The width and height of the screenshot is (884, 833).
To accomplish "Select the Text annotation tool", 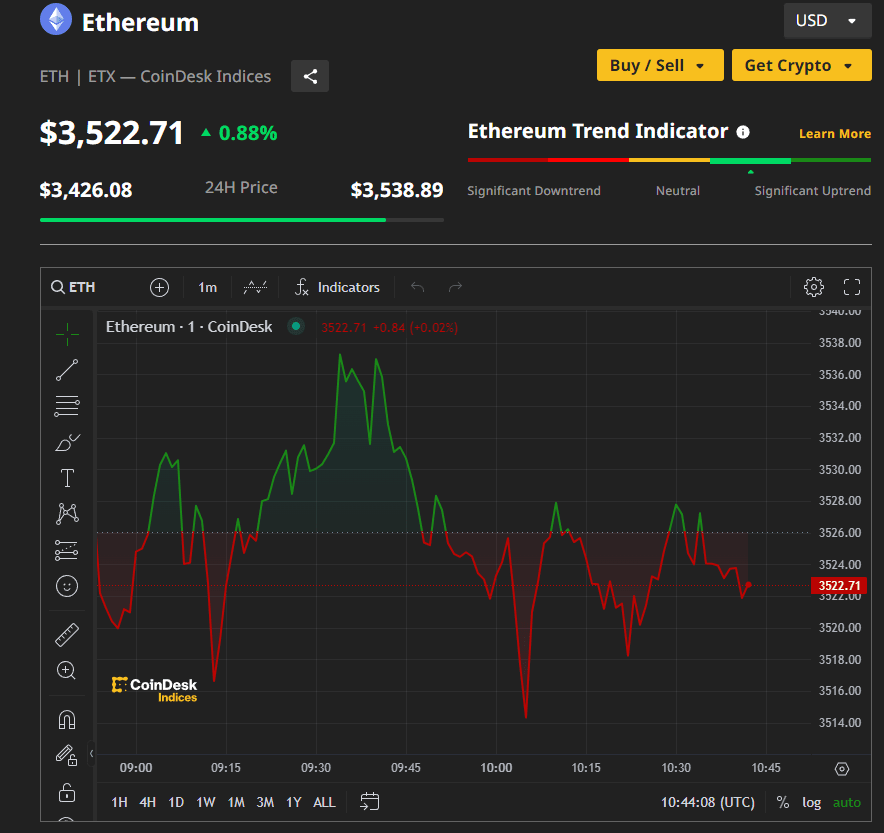I will 67,478.
